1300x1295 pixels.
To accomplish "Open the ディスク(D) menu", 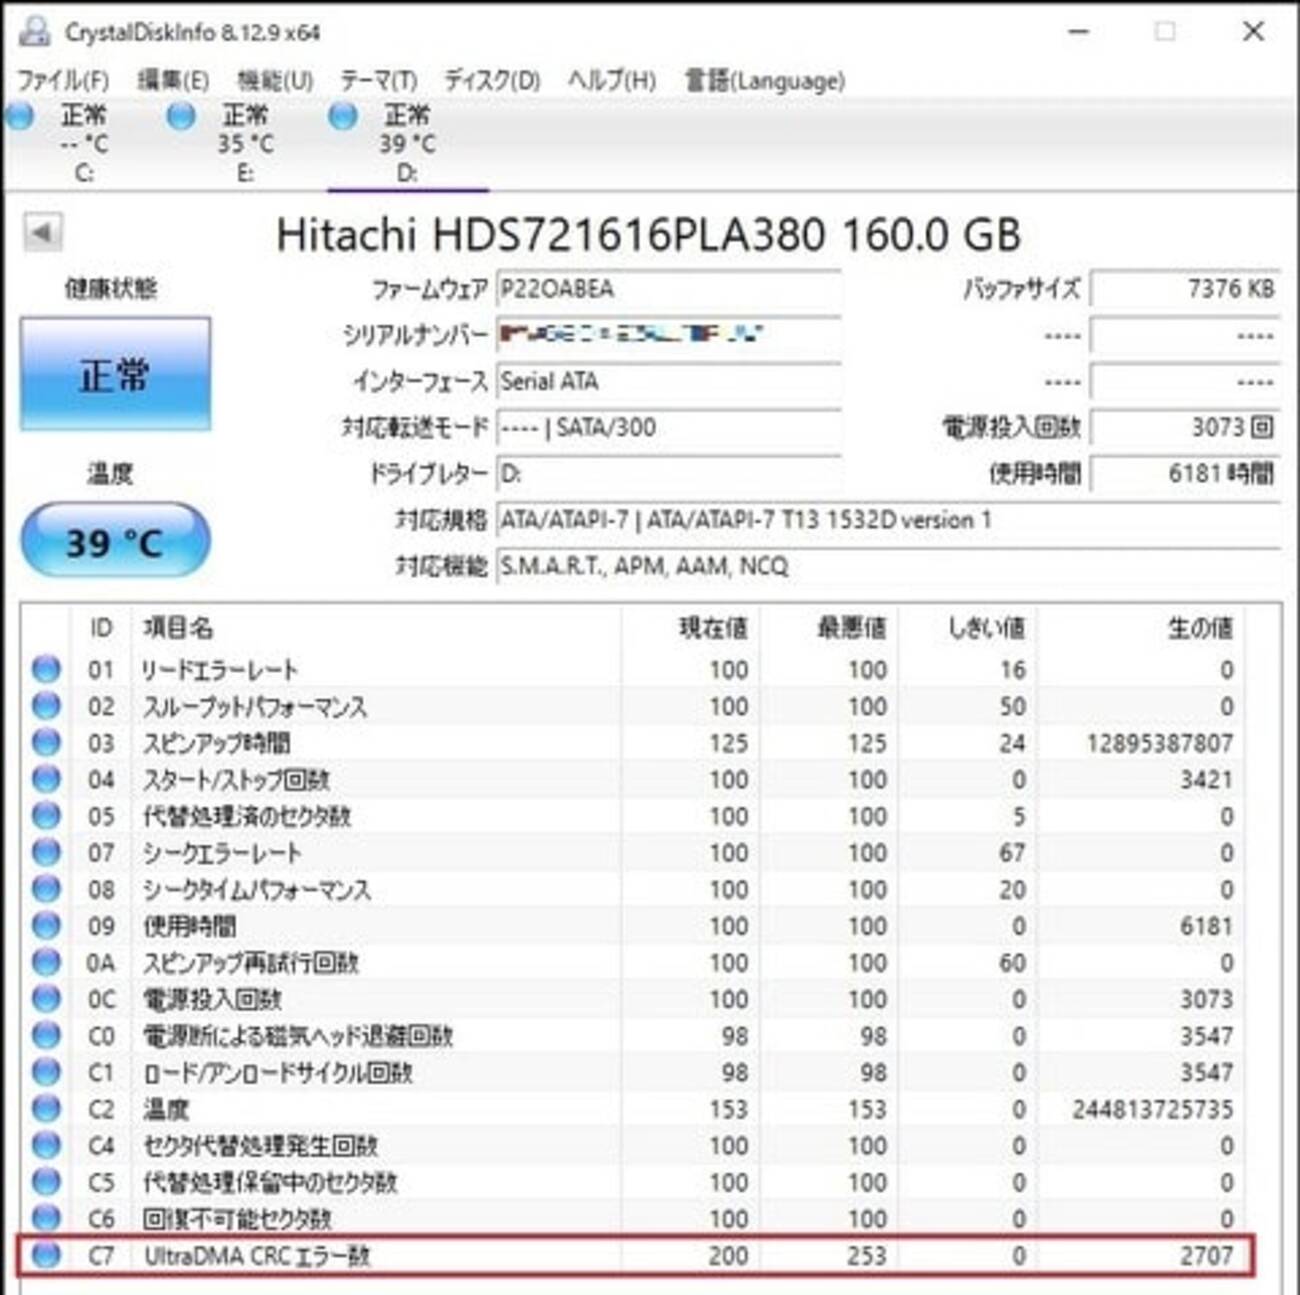I will click(x=492, y=80).
